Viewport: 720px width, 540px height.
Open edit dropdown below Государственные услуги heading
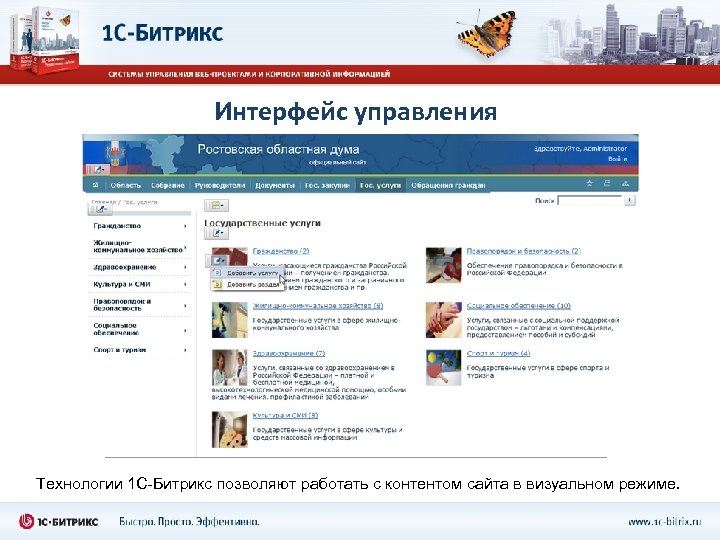(216, 233)
